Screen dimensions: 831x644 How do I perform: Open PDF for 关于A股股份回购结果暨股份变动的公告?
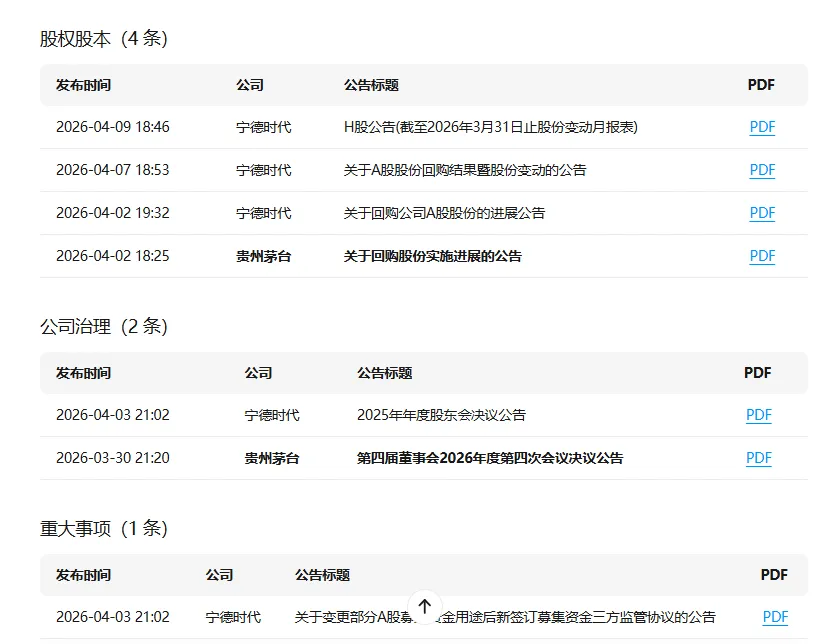click(762, 170)
